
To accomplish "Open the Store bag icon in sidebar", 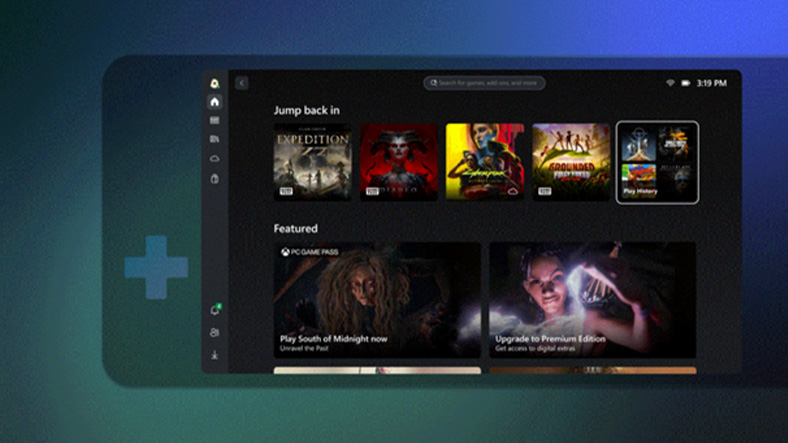I will (214, 179).
